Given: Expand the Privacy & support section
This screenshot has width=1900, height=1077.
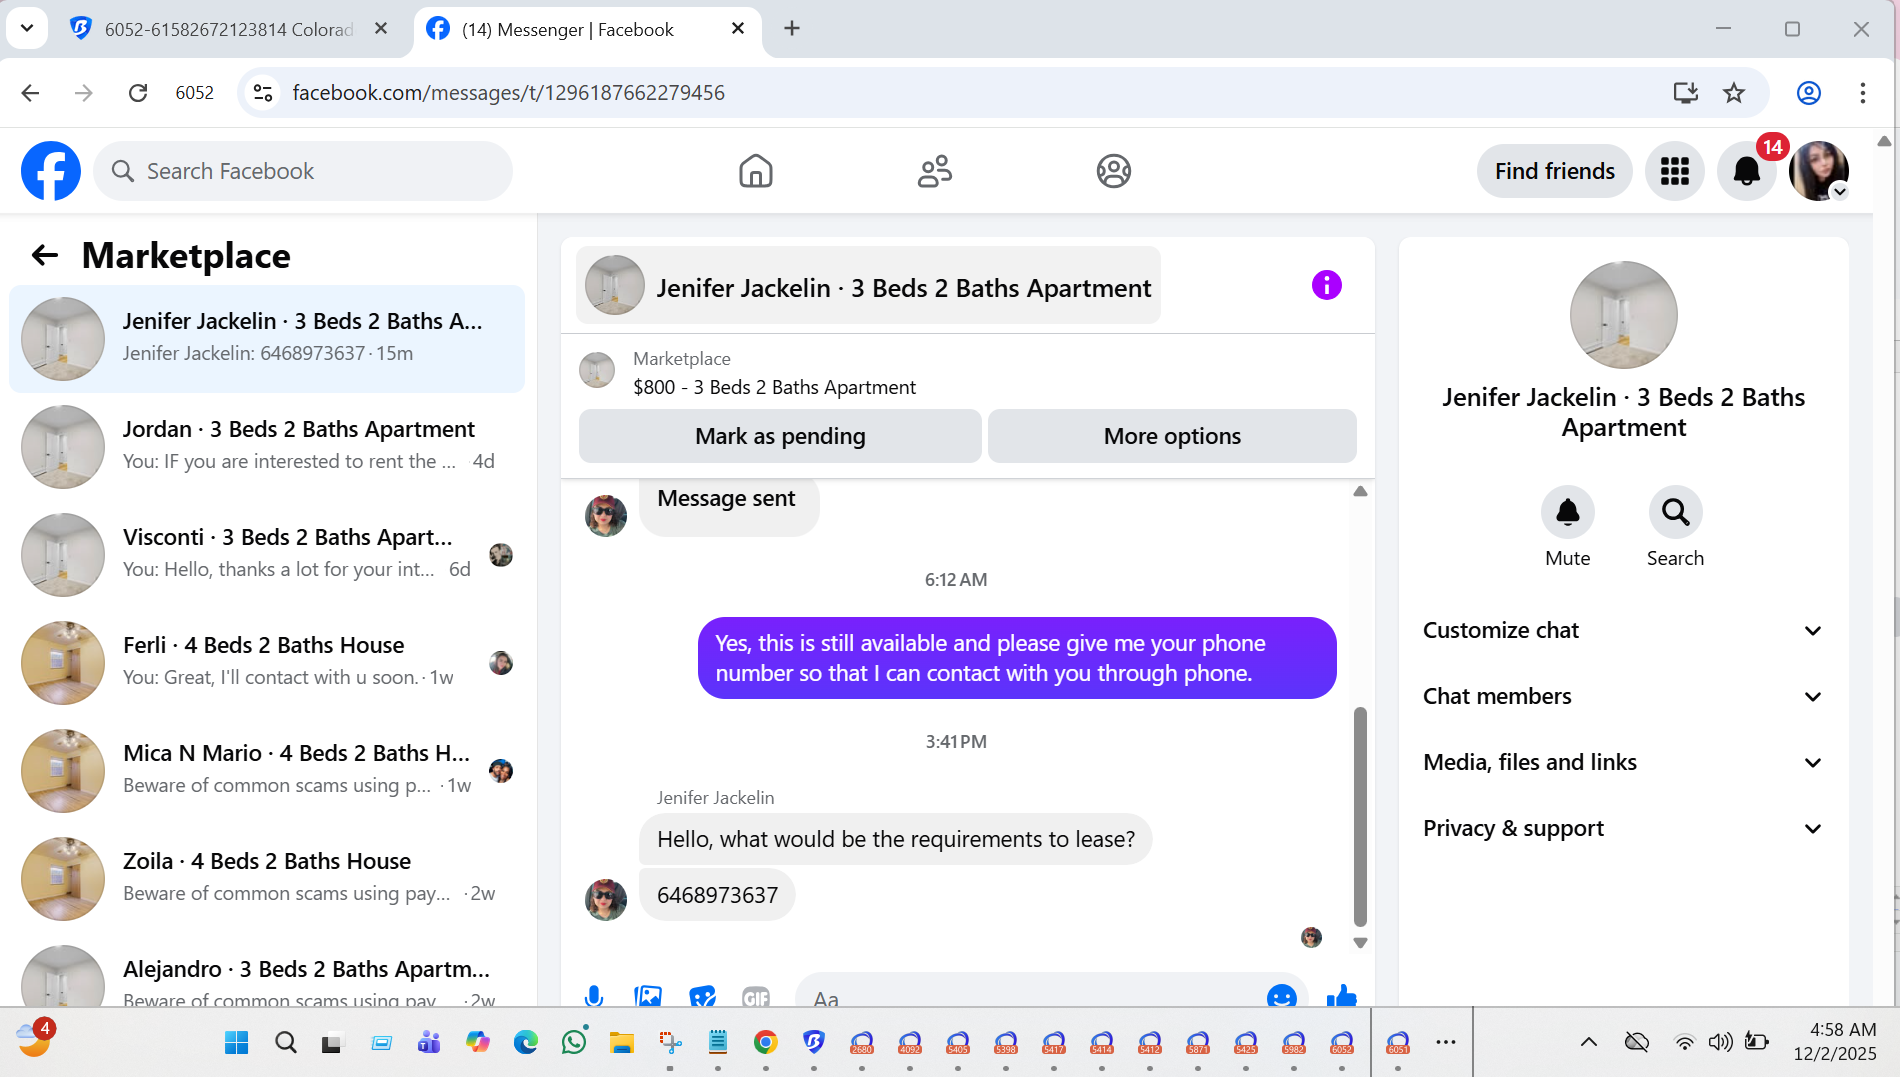Looking at the screenshot, I should (x=1623, y=828).
